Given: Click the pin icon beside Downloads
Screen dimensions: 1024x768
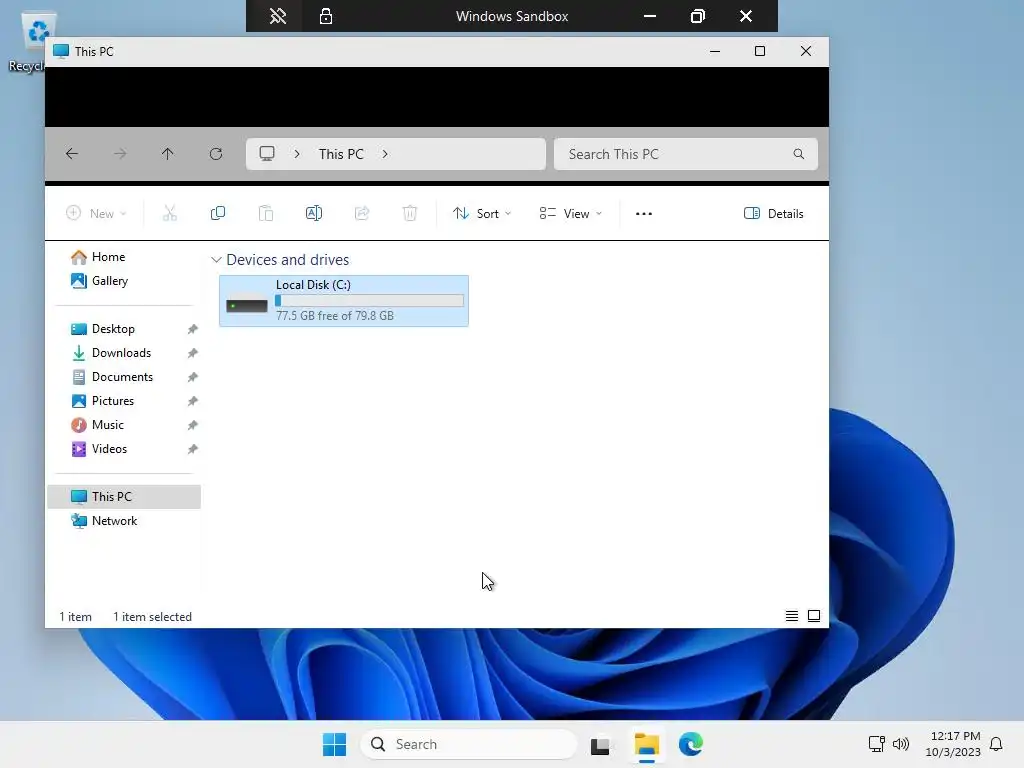Looking at the screenshot, I should (x=193, y=353).
